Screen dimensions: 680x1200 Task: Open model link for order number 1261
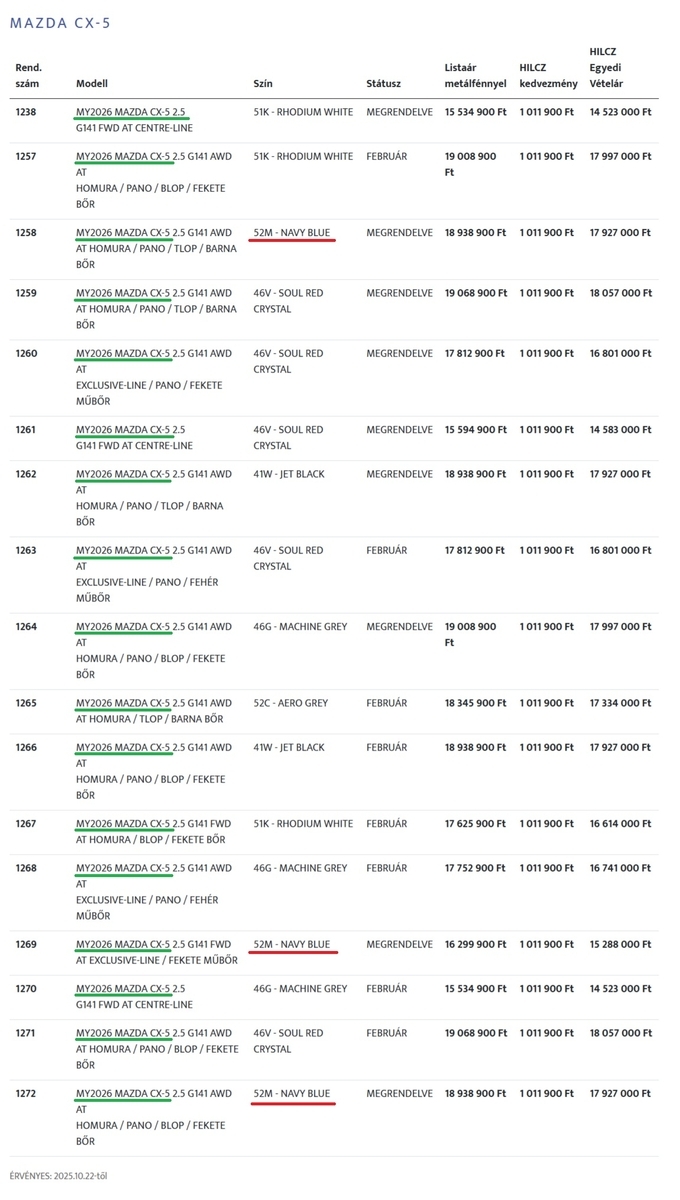click(130, 429)
